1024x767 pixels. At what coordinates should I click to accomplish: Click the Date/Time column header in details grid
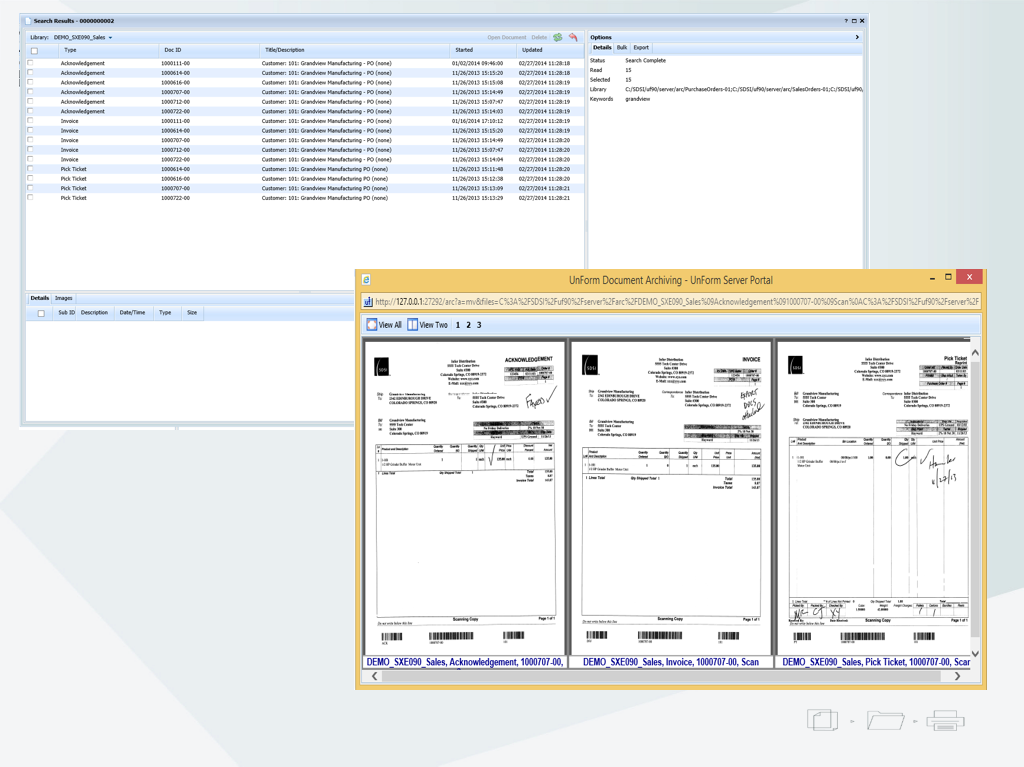(x=133, y=313)
